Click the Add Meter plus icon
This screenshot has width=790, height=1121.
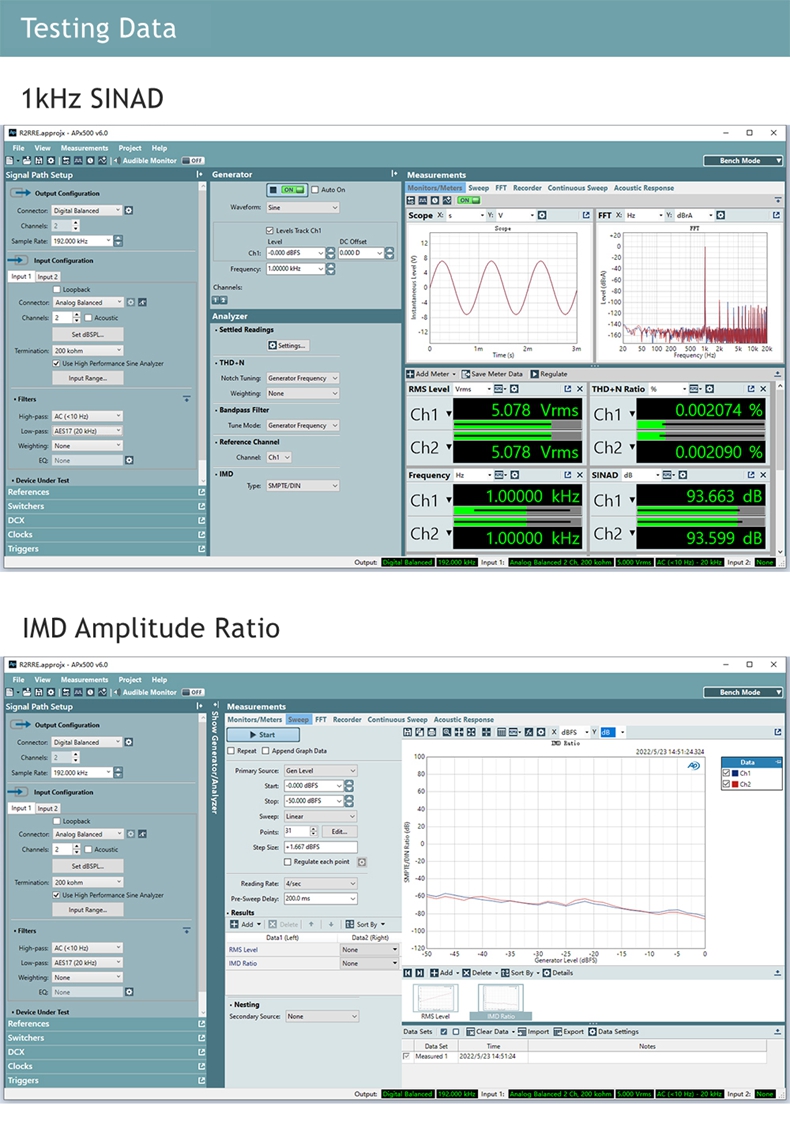point(410,374)
